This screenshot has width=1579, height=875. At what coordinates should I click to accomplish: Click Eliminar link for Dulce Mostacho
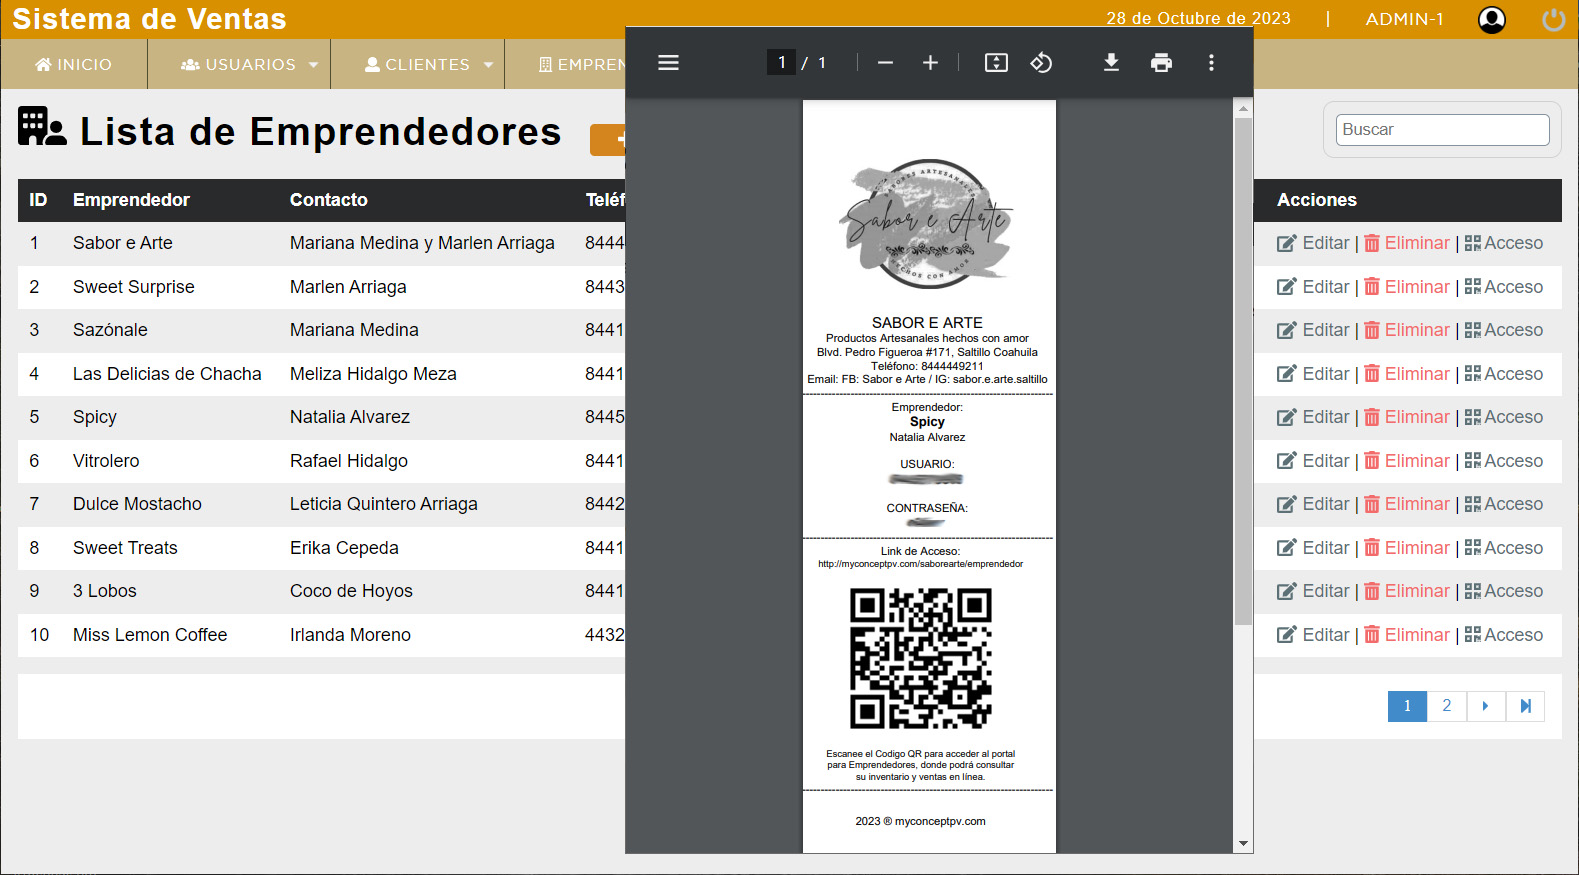point(1417,504)
